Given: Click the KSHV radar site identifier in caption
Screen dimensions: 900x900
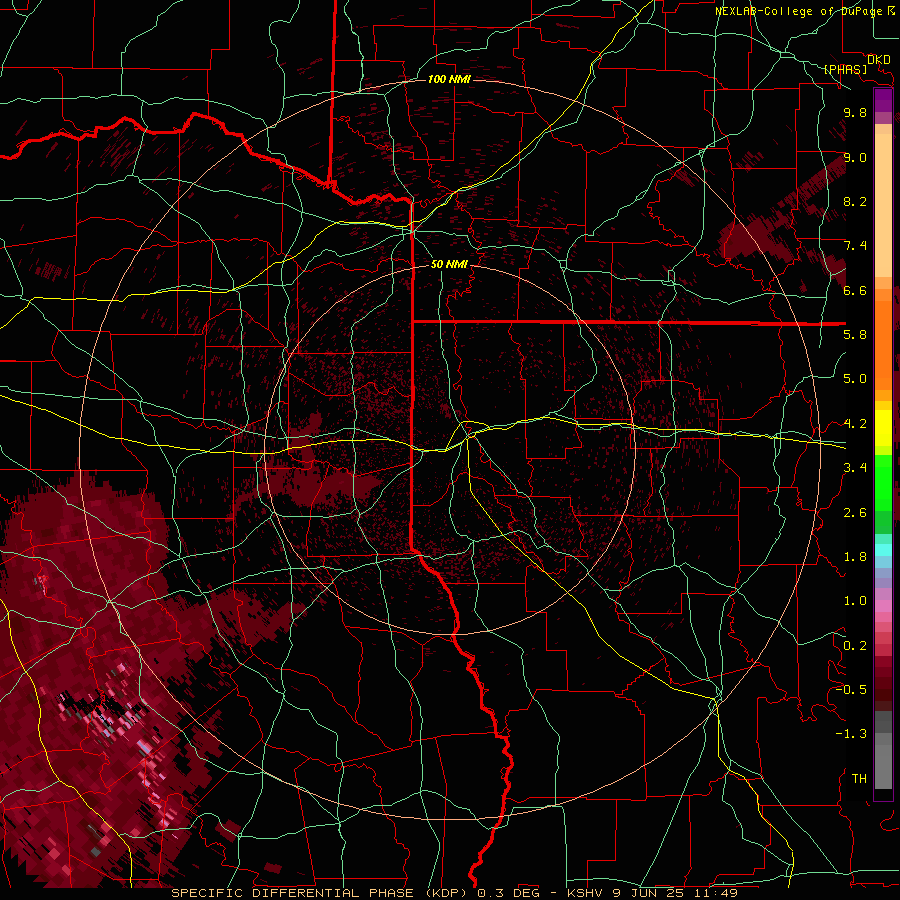Looking at the screenshot, I should tap(585, 893).
